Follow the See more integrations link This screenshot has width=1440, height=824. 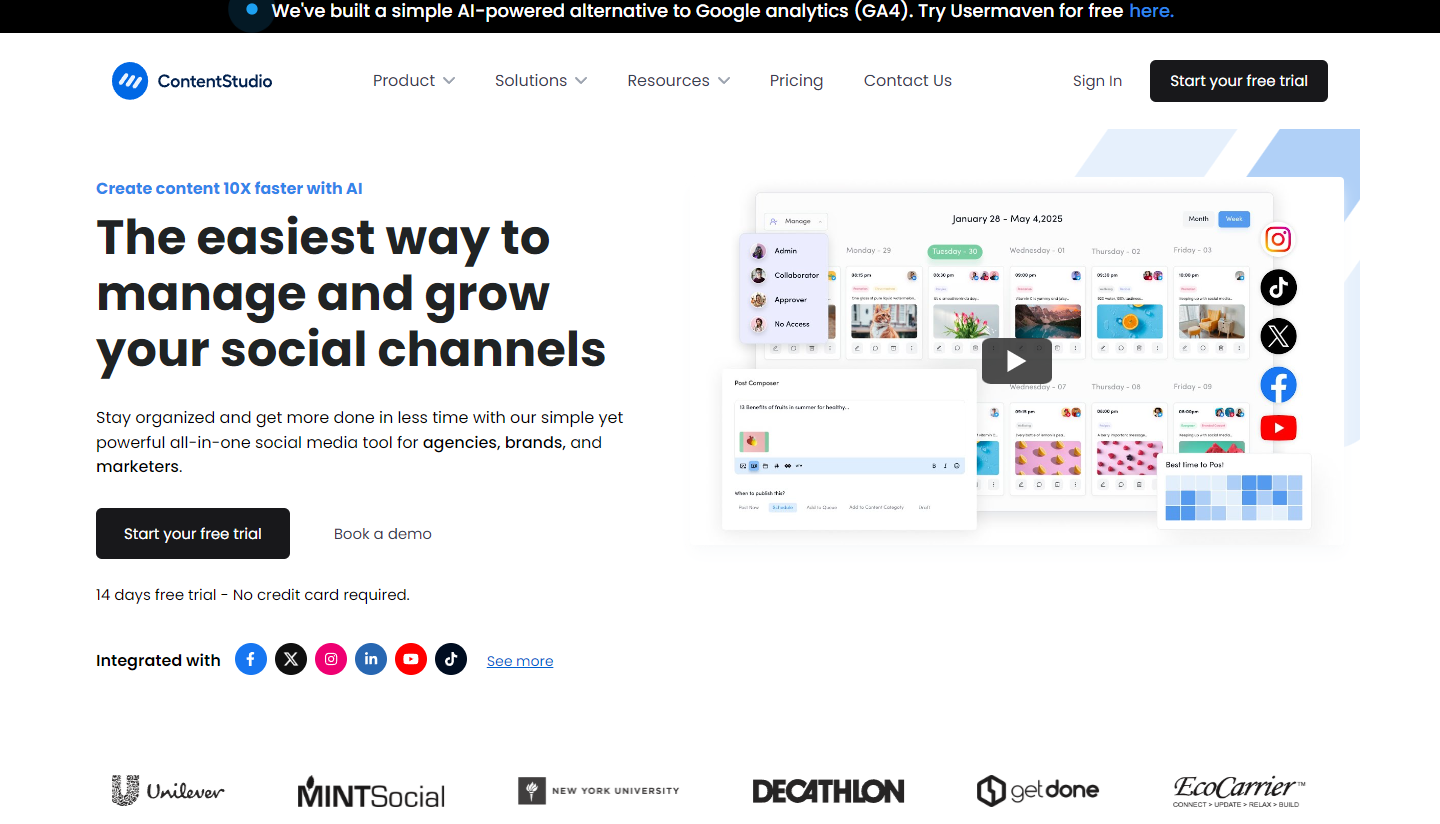pos(520,661)
